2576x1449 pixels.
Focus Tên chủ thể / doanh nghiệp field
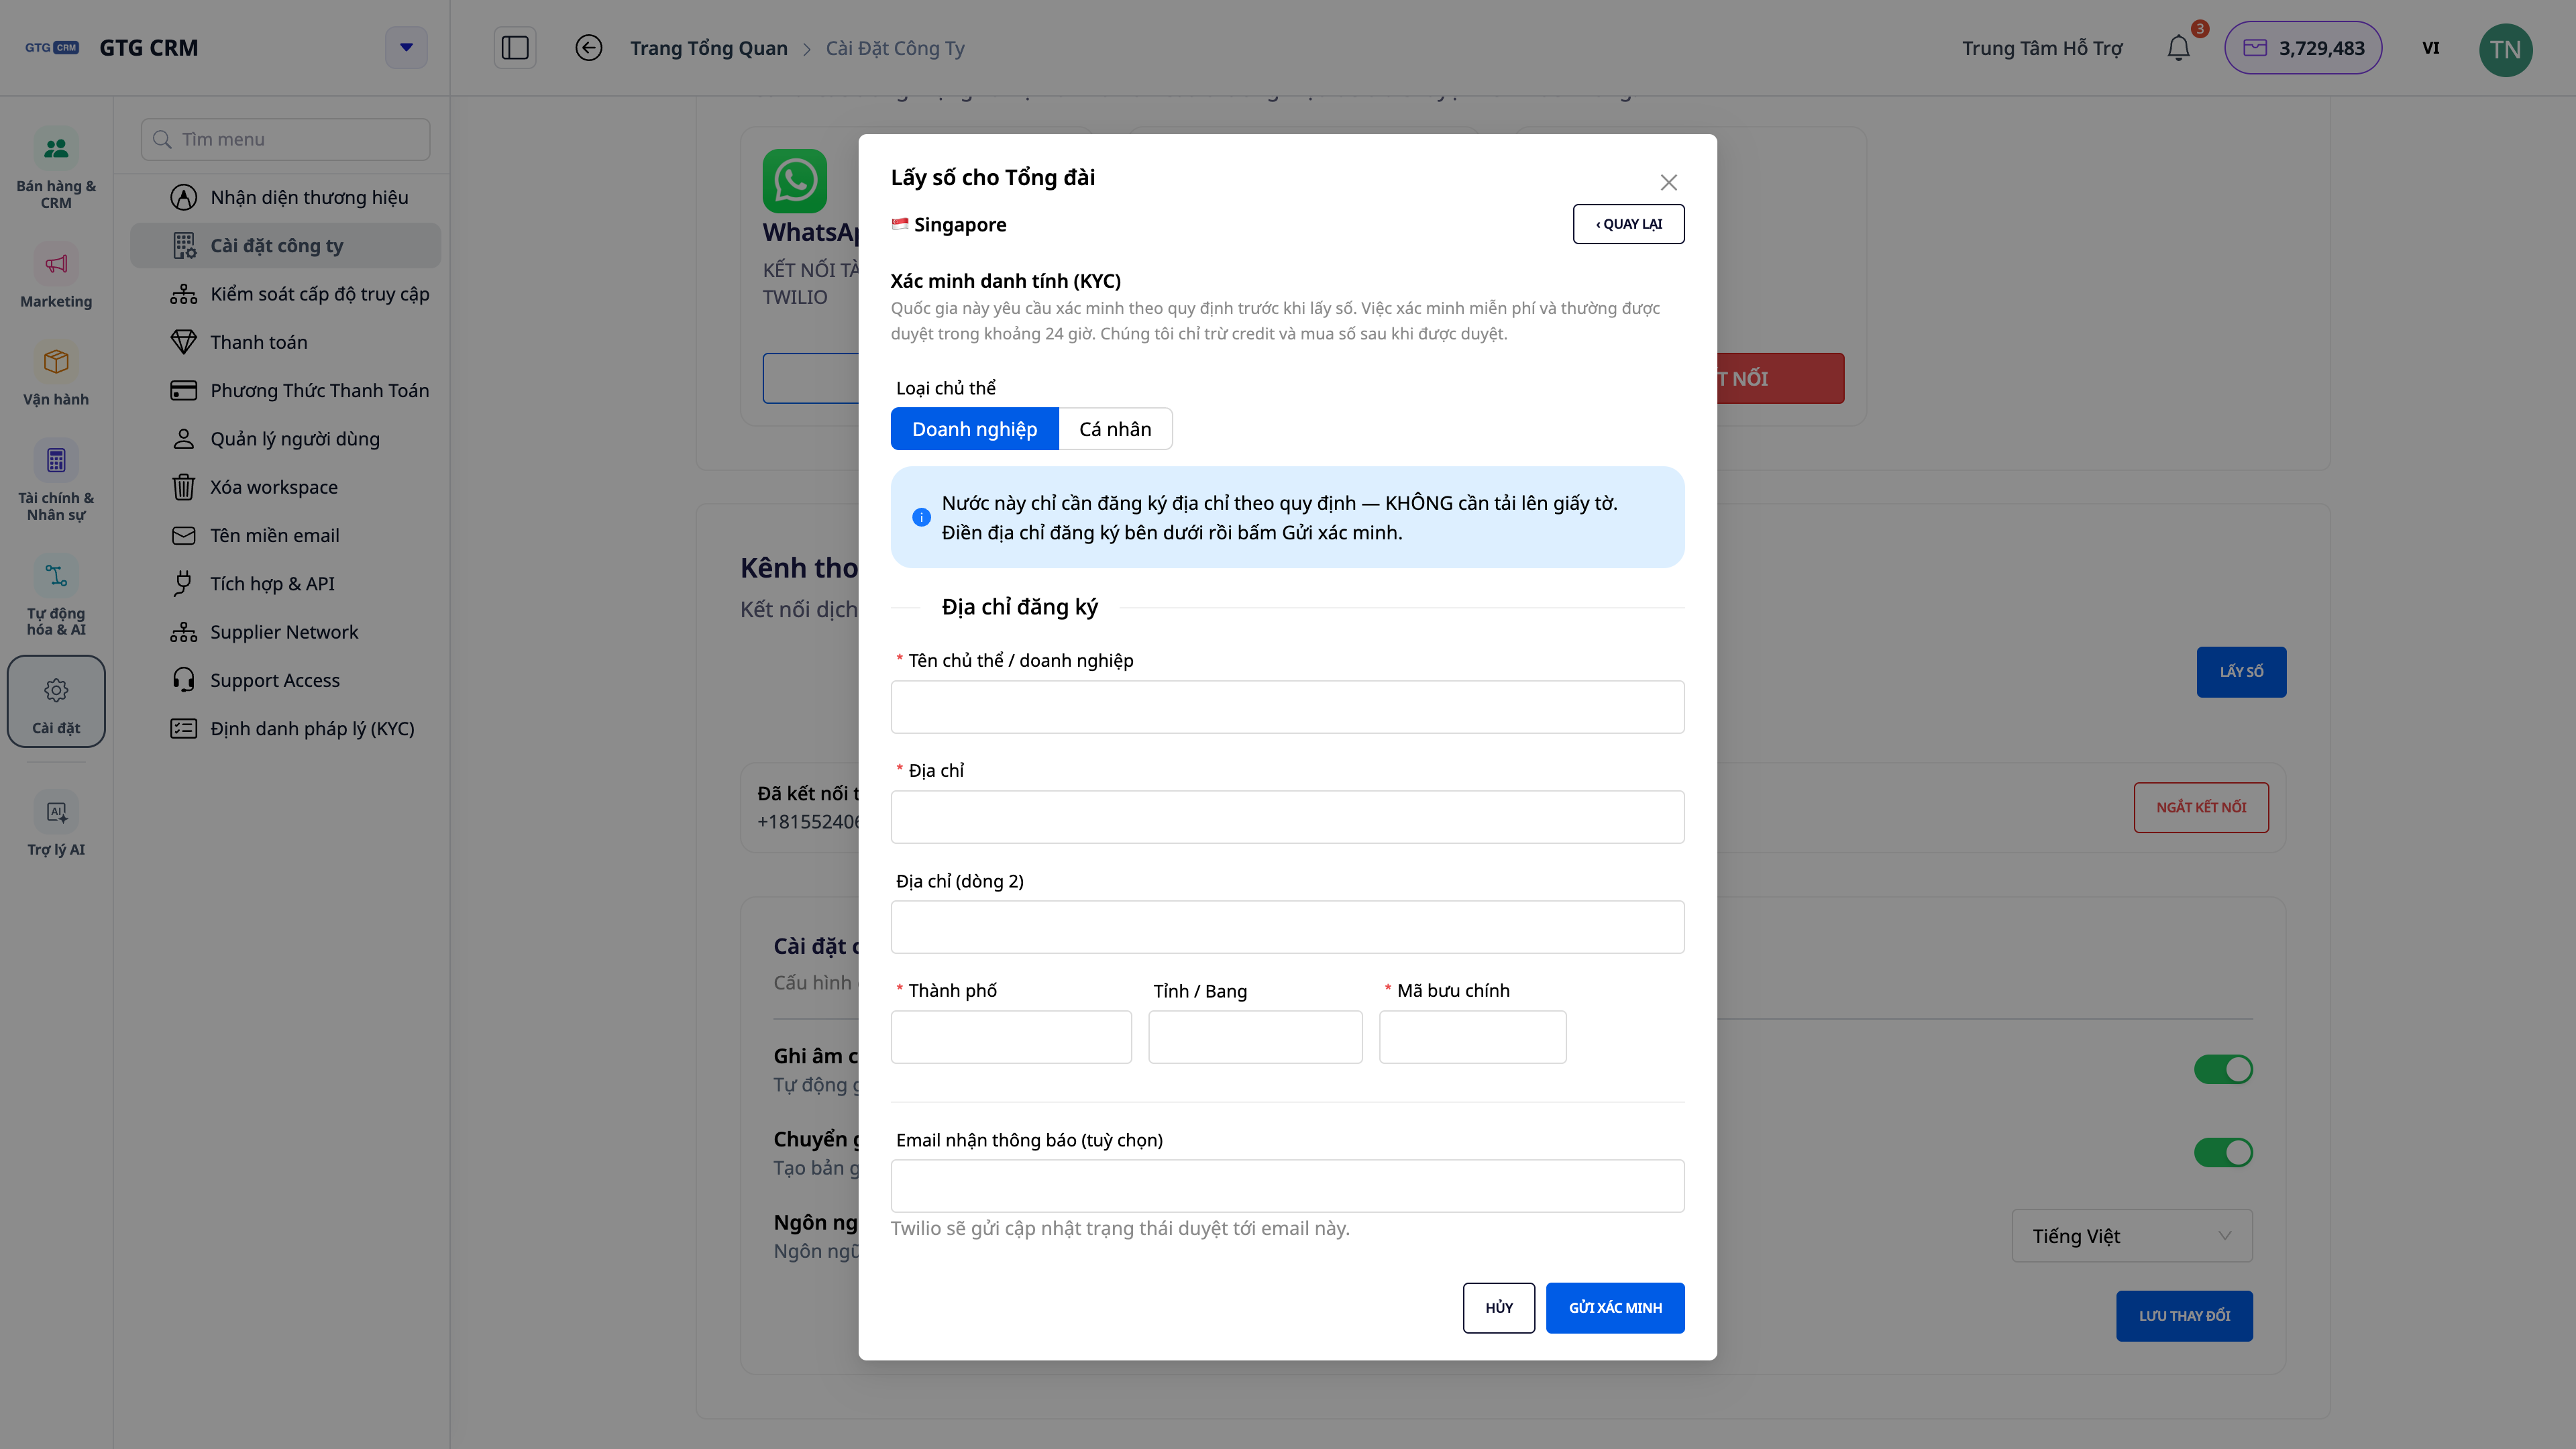1287,707
